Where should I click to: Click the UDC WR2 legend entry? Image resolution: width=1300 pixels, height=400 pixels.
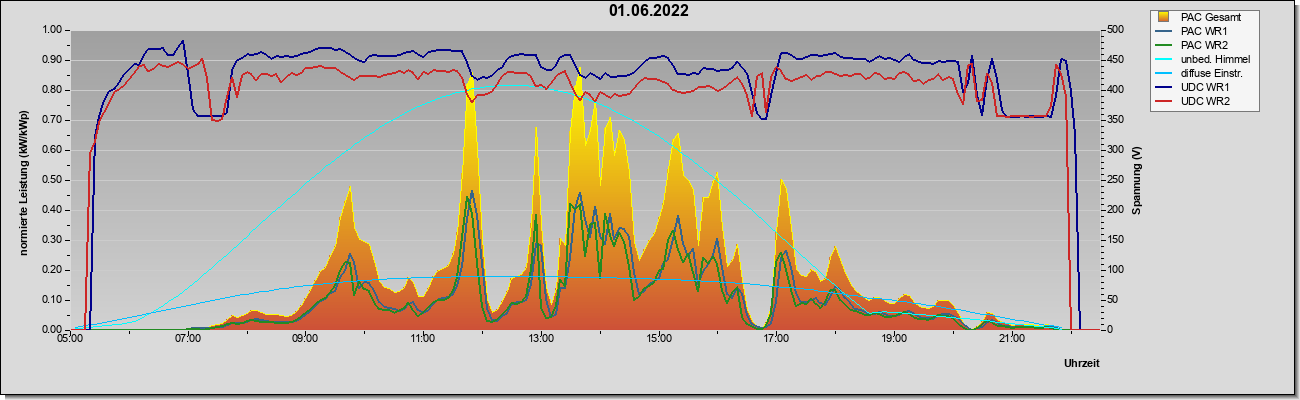pyautogui.click(x=1204, y=102)
